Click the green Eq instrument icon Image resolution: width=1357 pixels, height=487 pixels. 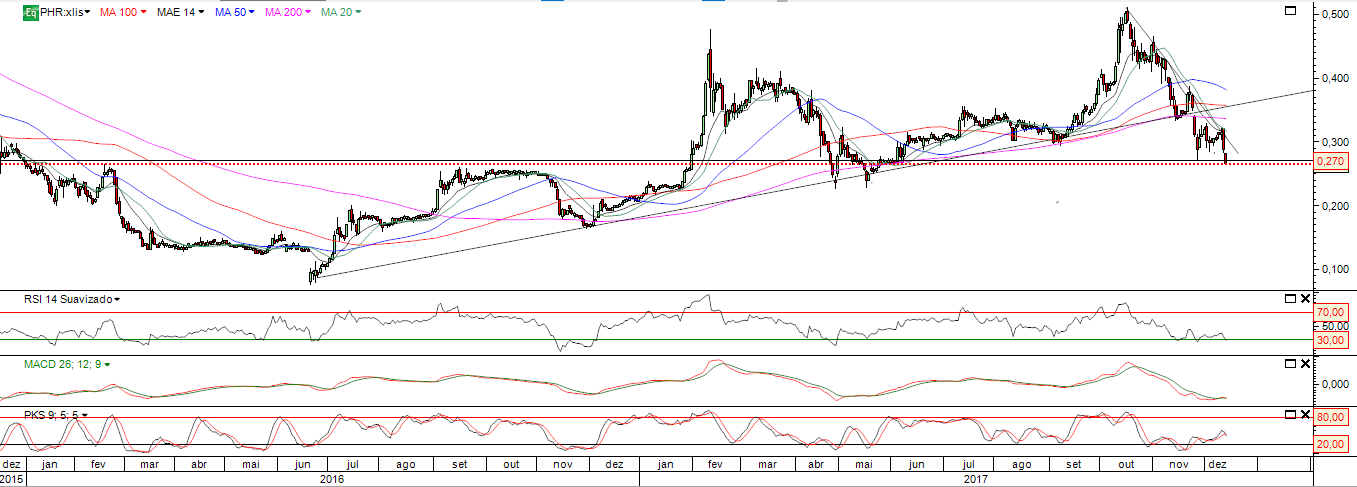tap(31, 12)
